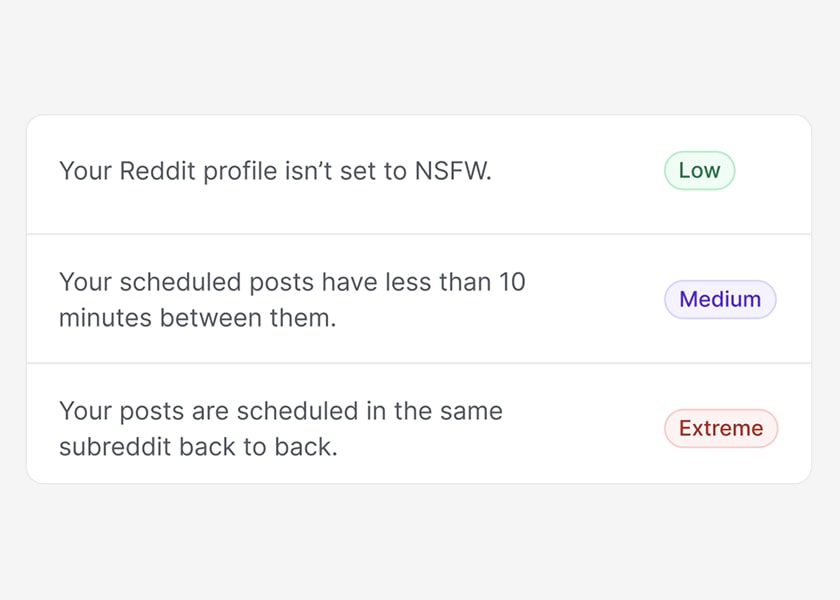Click the purple Medium severity badge
The width and height of the screenshot is (840, 600).
[720, 299]
